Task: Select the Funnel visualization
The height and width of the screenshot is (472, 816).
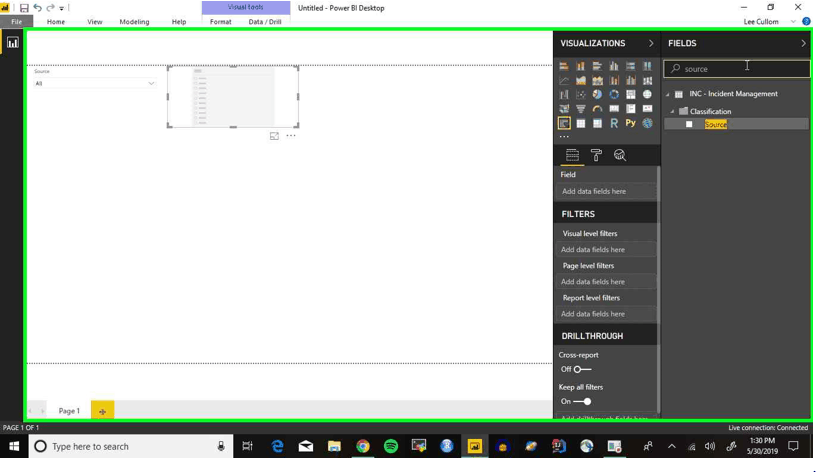Action: (580, 109)
